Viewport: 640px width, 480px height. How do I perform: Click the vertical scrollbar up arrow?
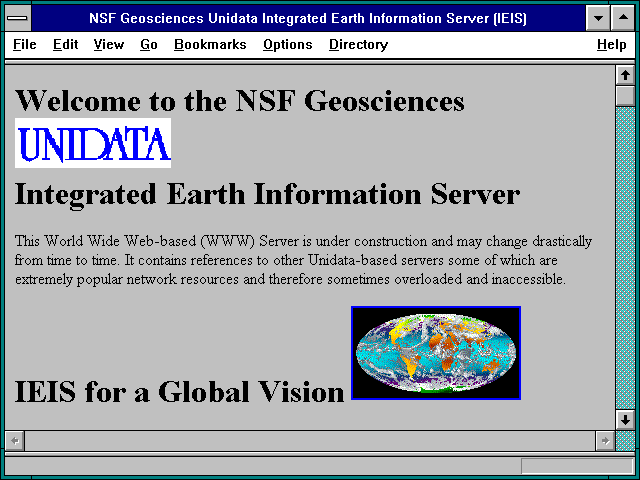(x=625, y=76)
